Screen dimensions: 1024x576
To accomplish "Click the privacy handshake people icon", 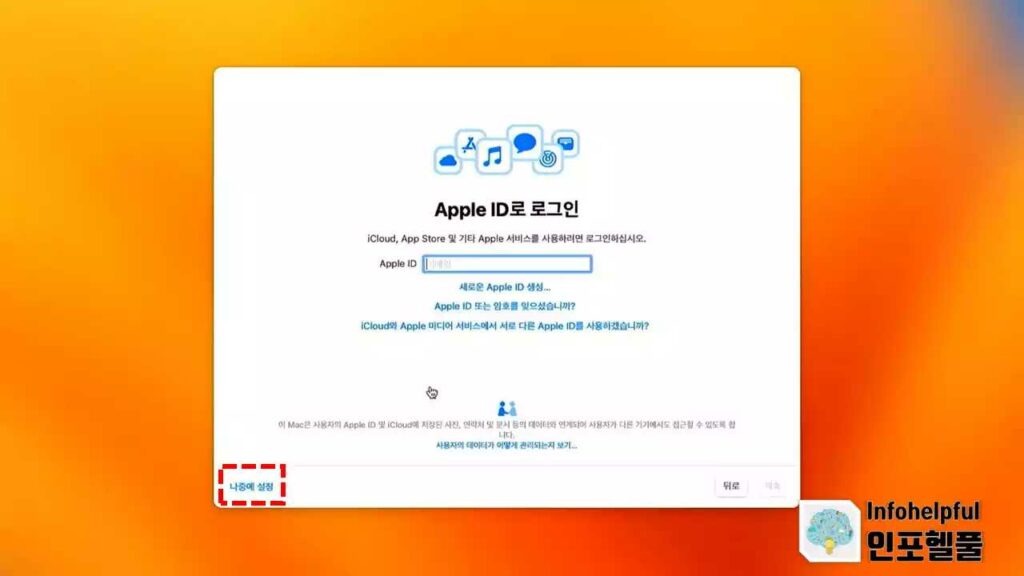I will pyautogui.click(x=507, y=409).
